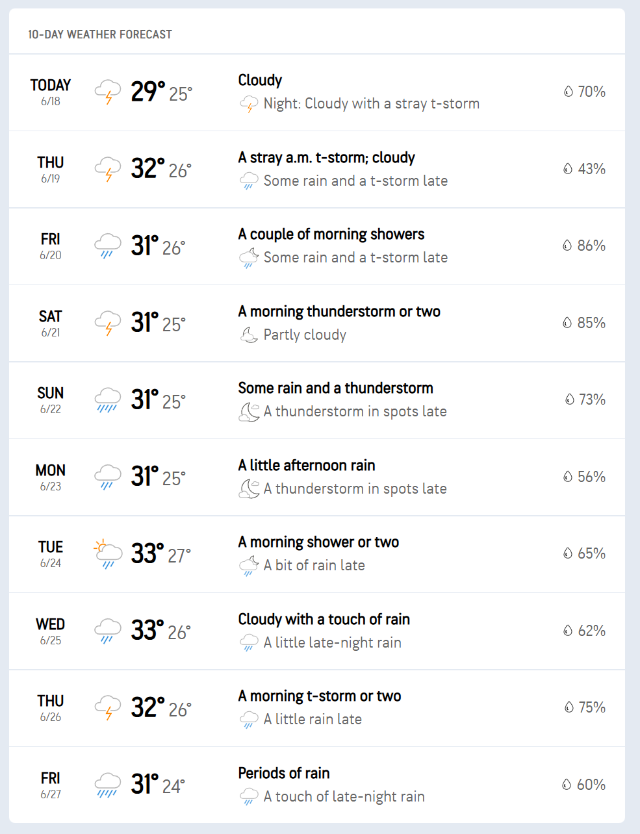Click the raindrop icon beside 70%
Screen dimensions: 640x834
coord(568,92)
